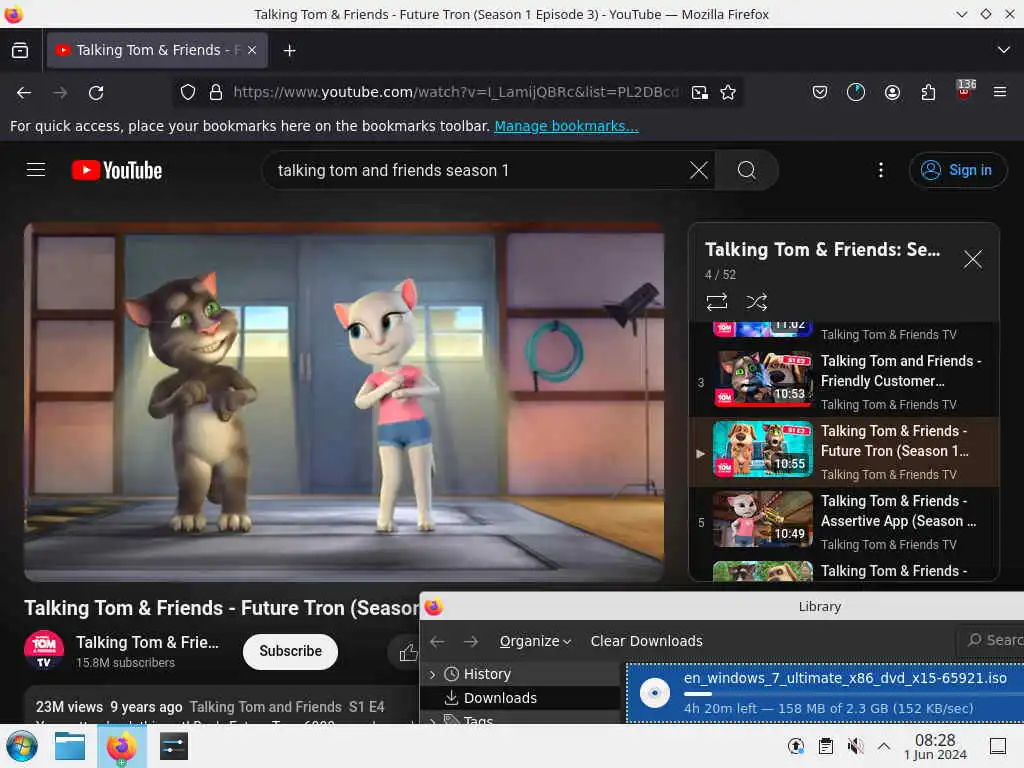Open the updates tray icon
Image resolution: width=1024 pixels, height=768 pixels.
click(795, 746)
